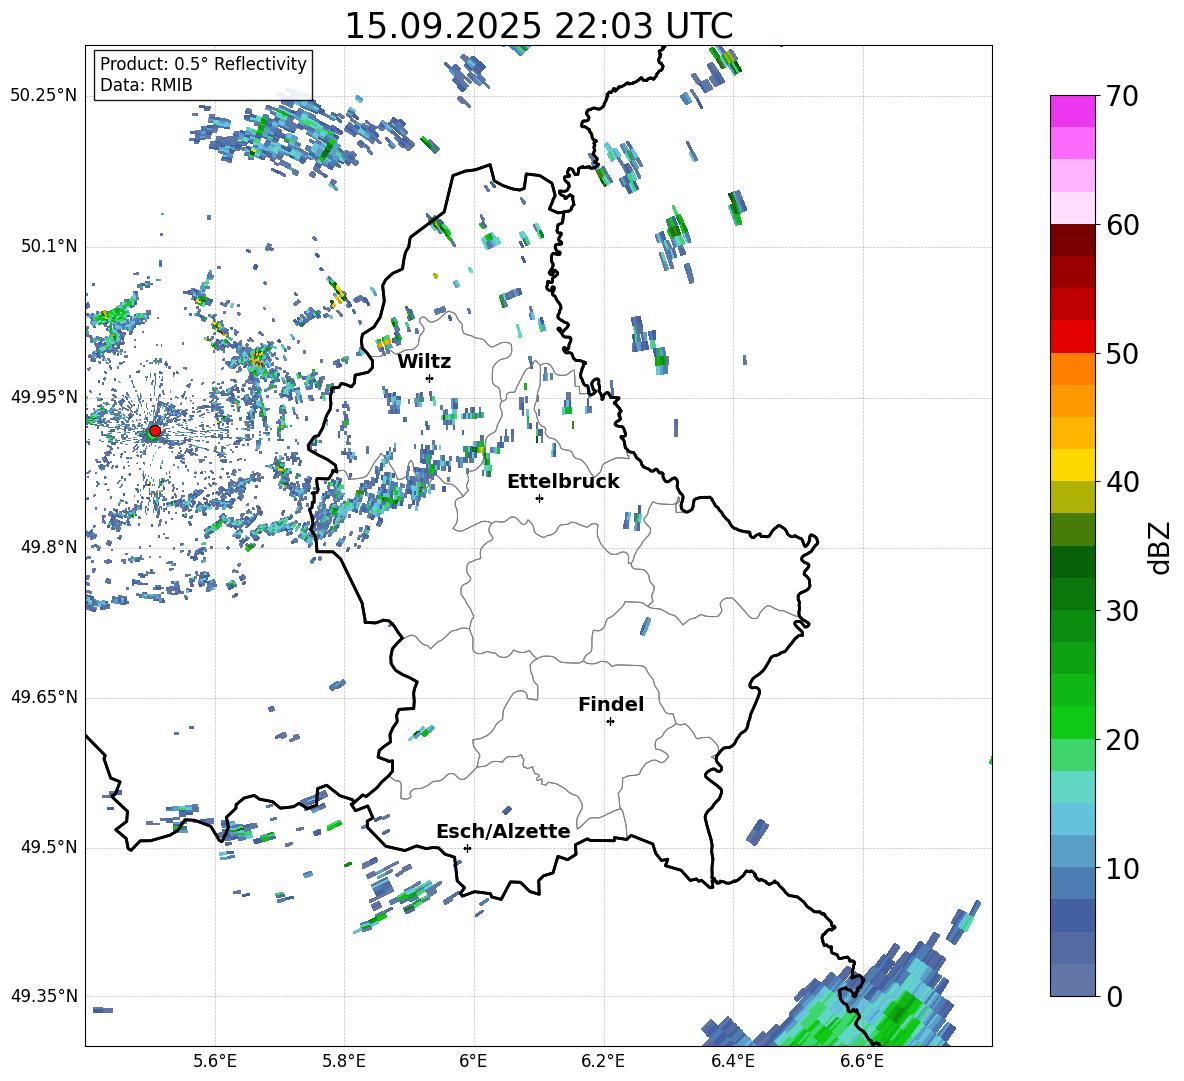The height and width of the screenshot is (1081, 1184).
Task: Click the 49.95°N latitude label
Action: 44,397
